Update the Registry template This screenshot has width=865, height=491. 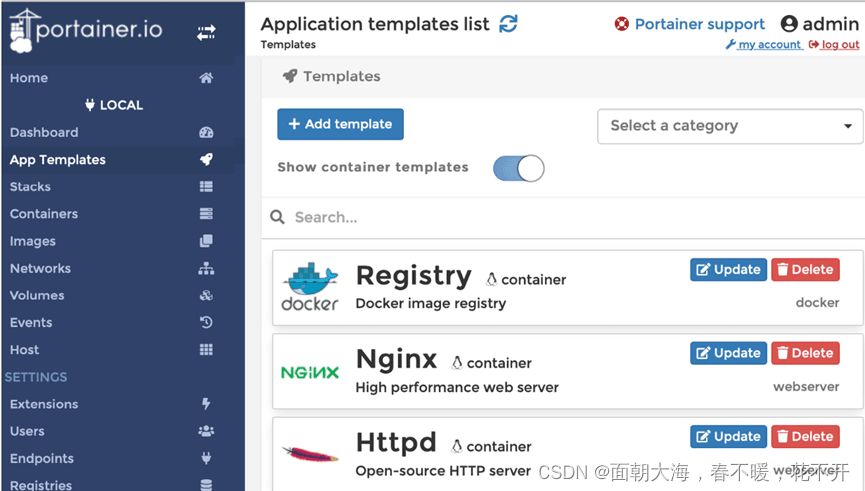[728, 269]
